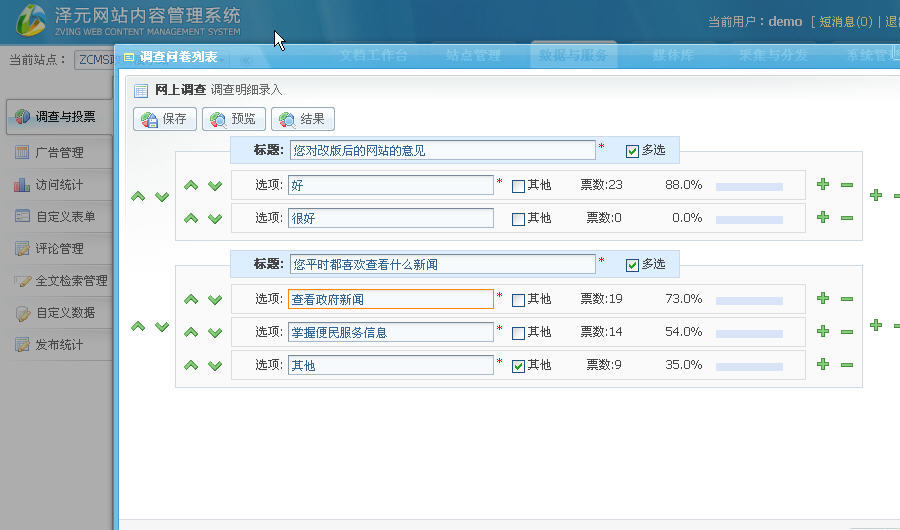Select the 广告管理 menu entry
The image size is (900, 530).
(59, 153)
